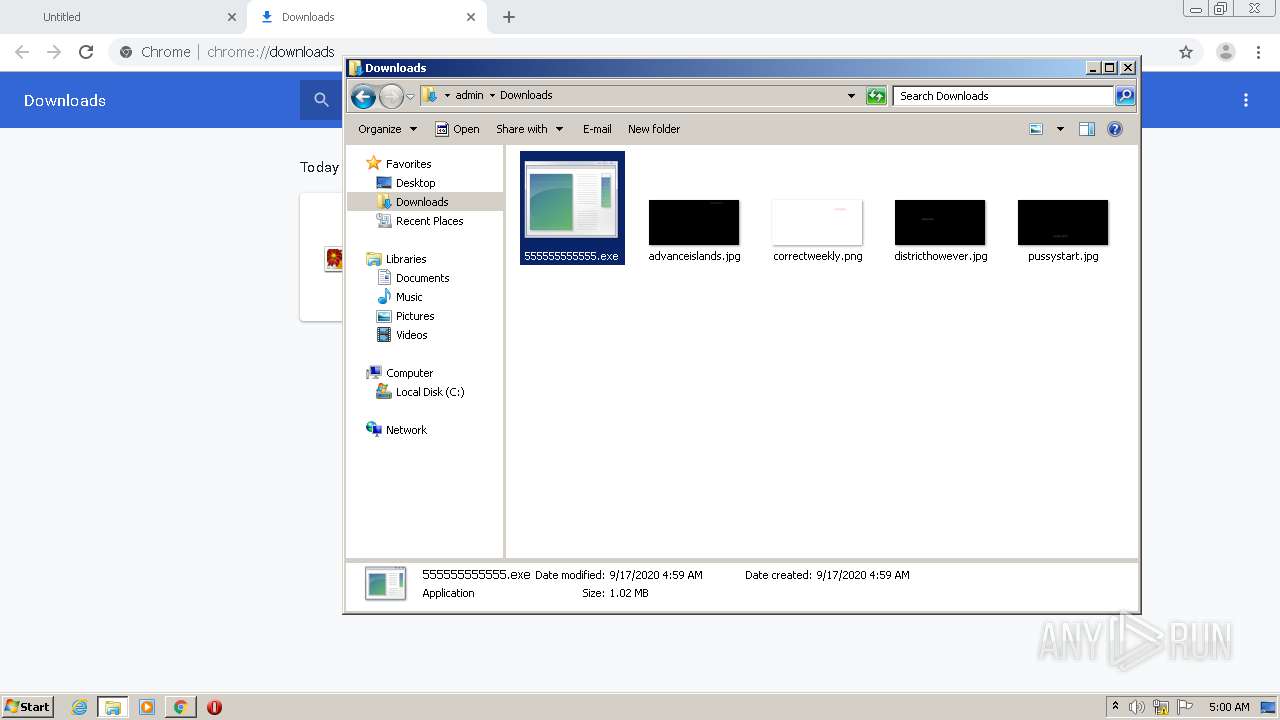Image resolution: width=1280 pixels, height=720 pixels.
Task: Open Windows Media Player from taskbar
Action: point(146,707)
